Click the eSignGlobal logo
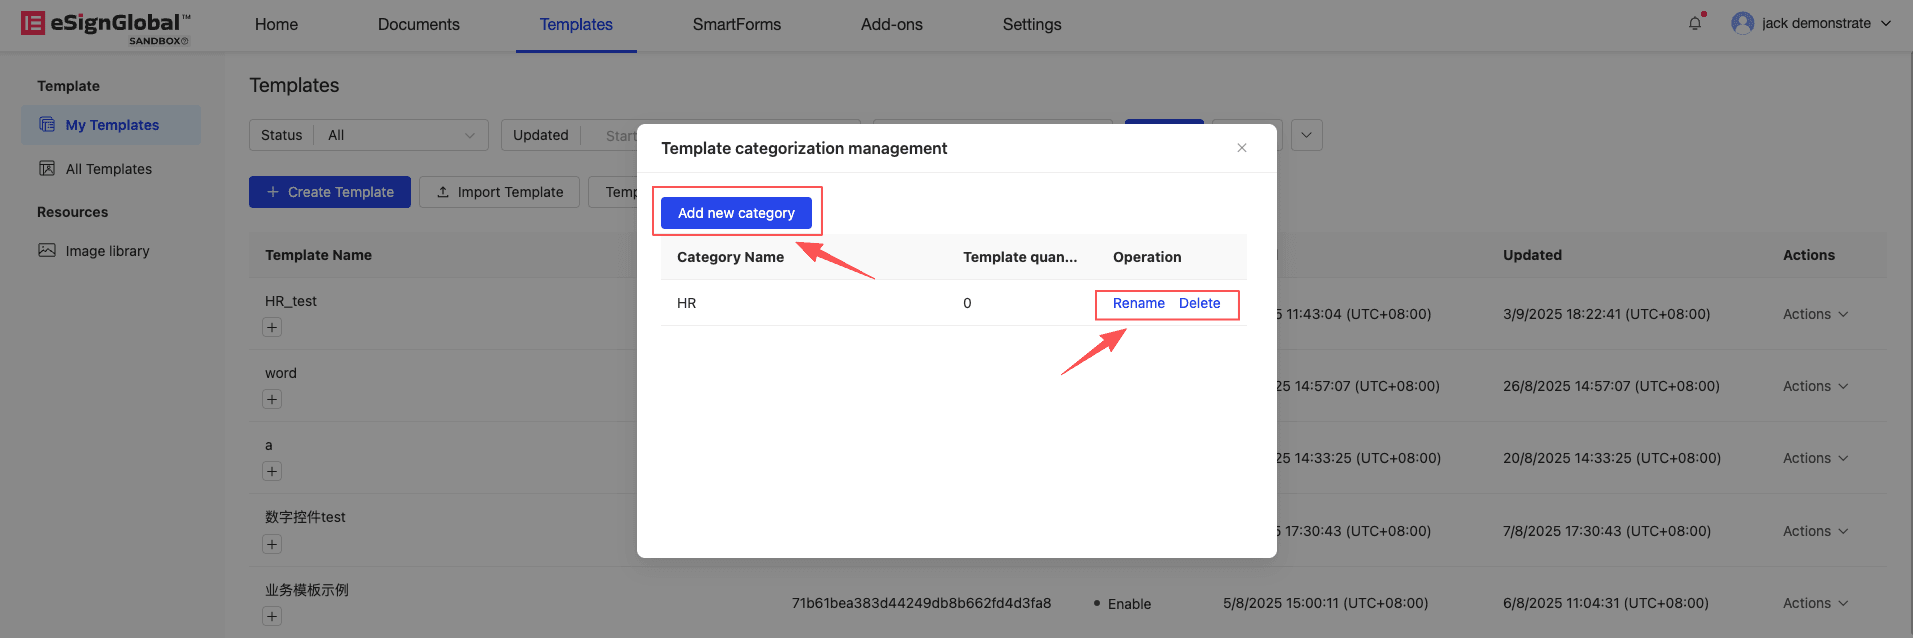1913x638 pixels. (x=105, y=25)
